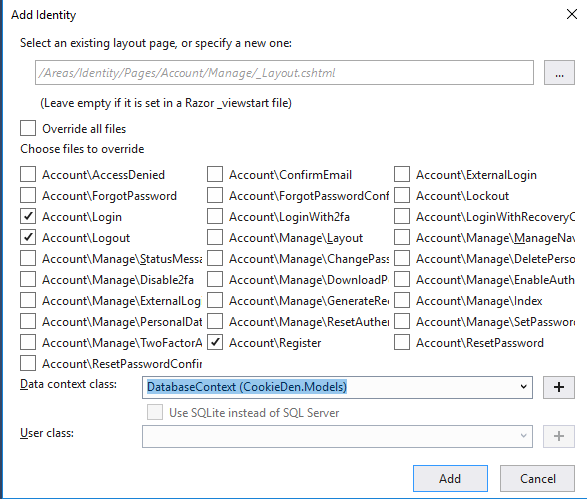Viewport: 587px width, 499px height.
Task: Enable the Account\AccessDenied checkbox
Action: tap(28, 174)
